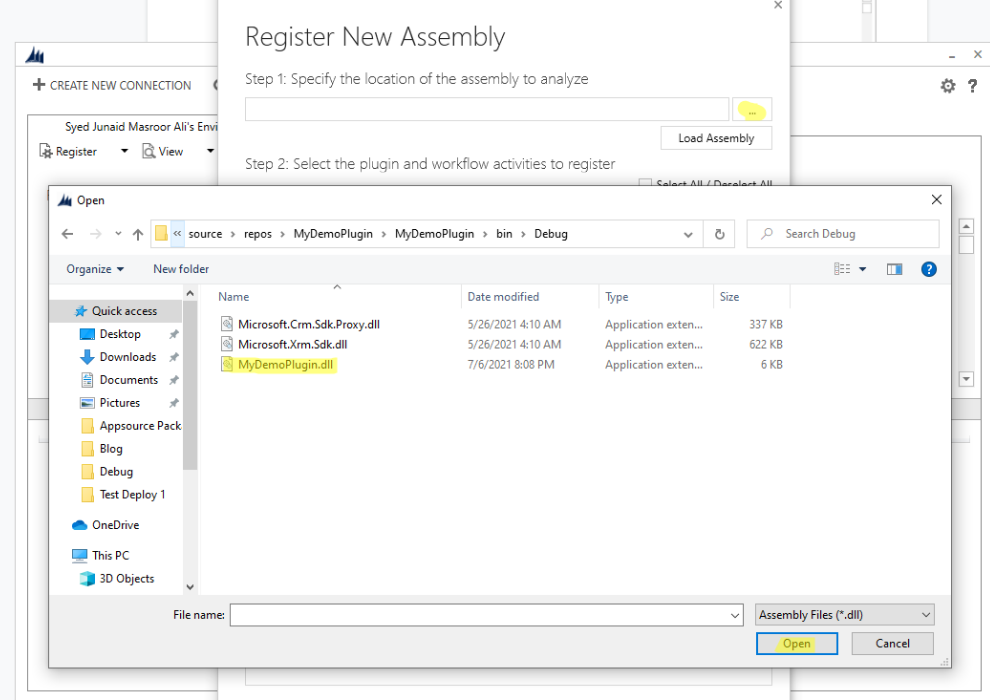Screen dimensions: 990x700
Task: Open the settings gear icon
Action: point(947,86)
